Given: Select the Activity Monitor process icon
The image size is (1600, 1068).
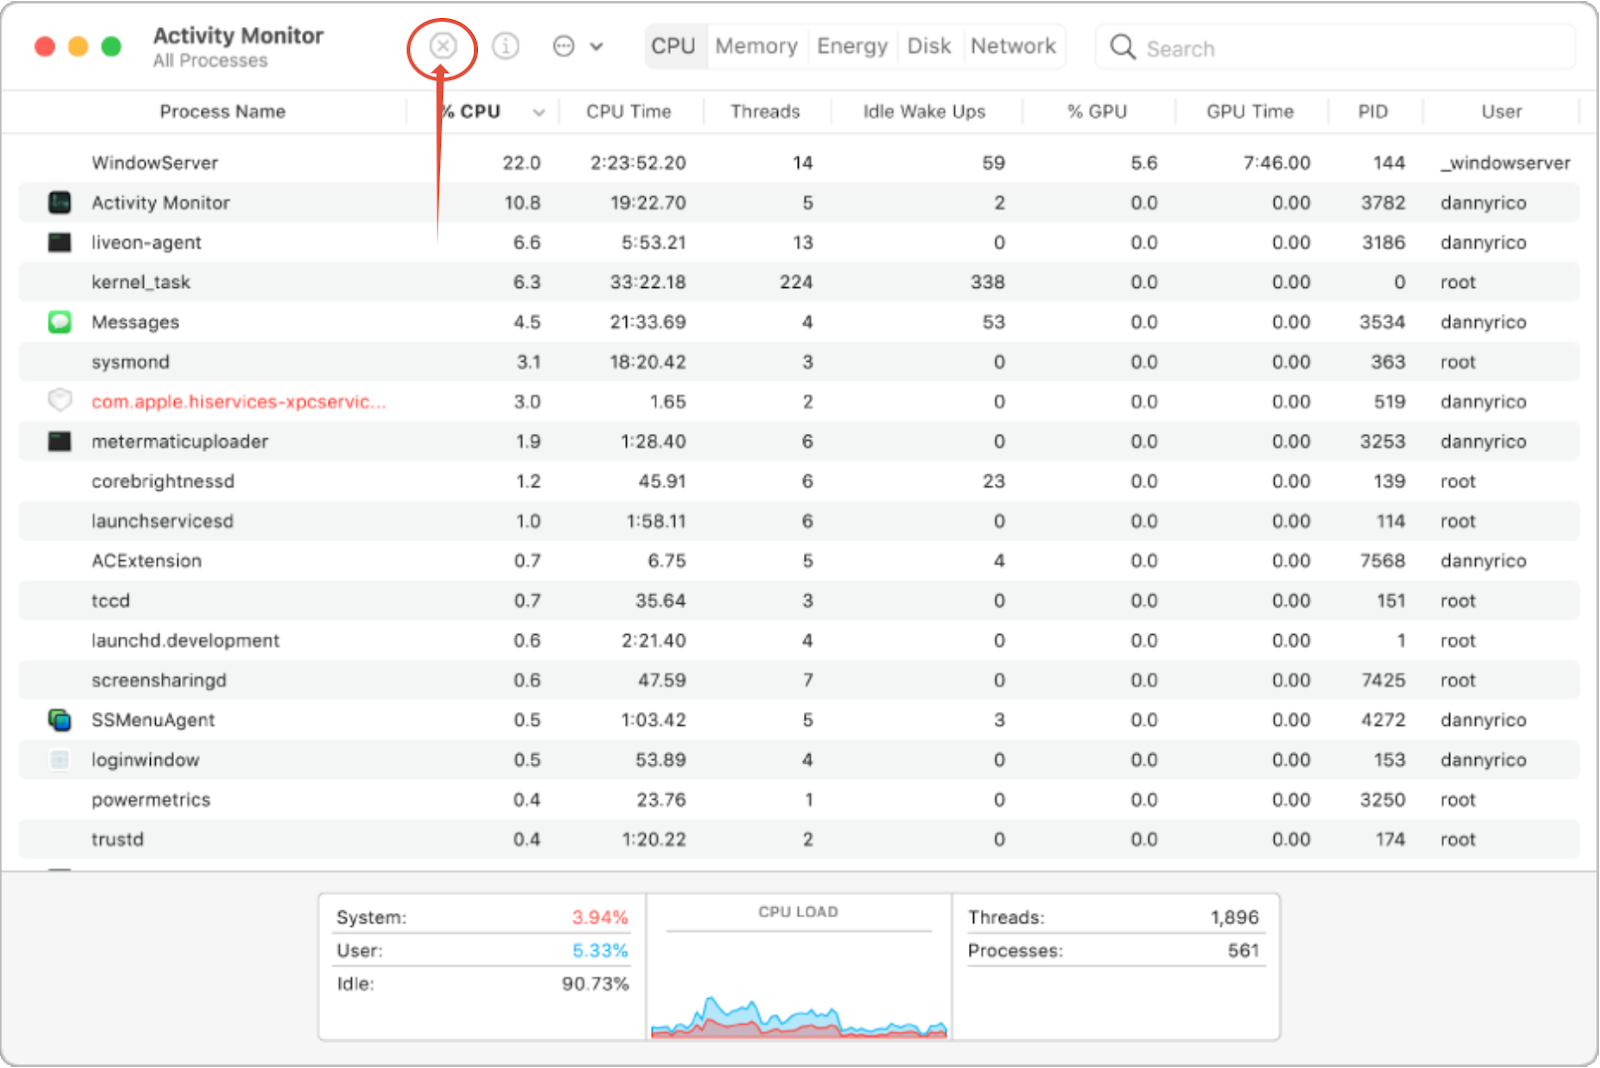Looking at the screenshot, I should coord(60,203).
